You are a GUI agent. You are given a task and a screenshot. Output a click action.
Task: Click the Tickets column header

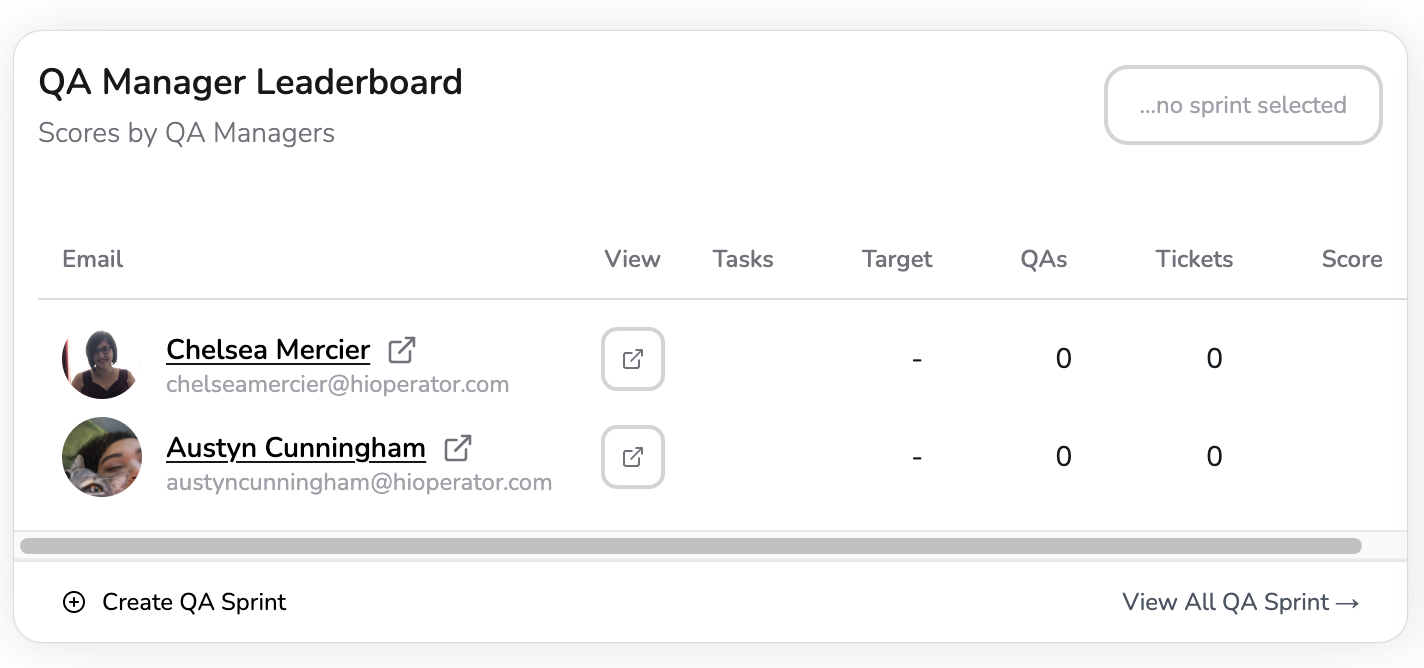[1194, 259]
